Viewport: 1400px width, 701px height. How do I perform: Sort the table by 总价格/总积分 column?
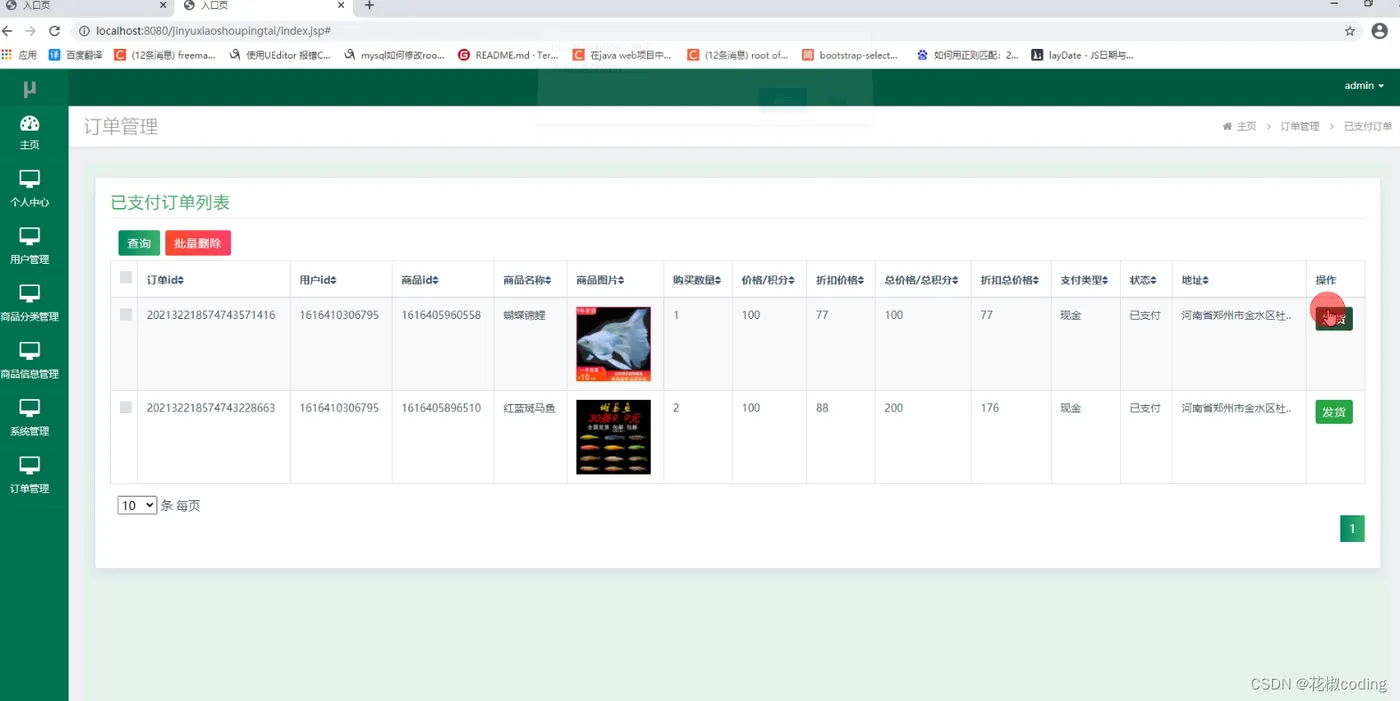tap(922, 280)
